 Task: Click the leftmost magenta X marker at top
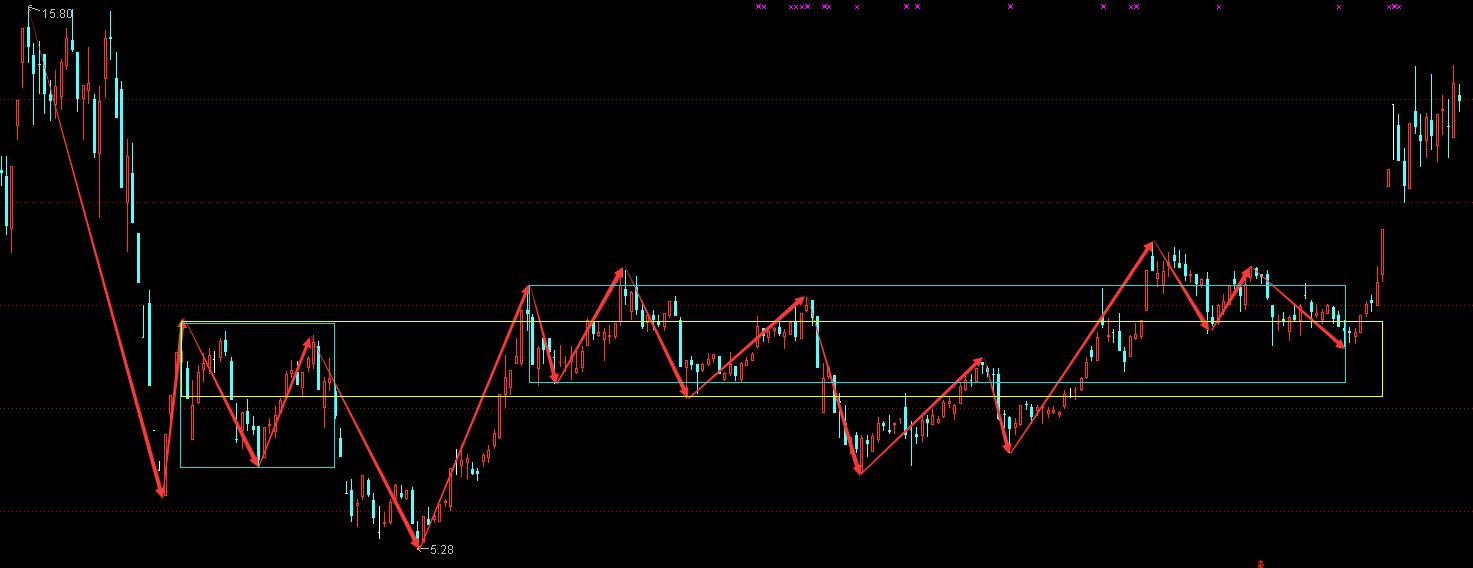pyautogui.click(x=760, y=7)
